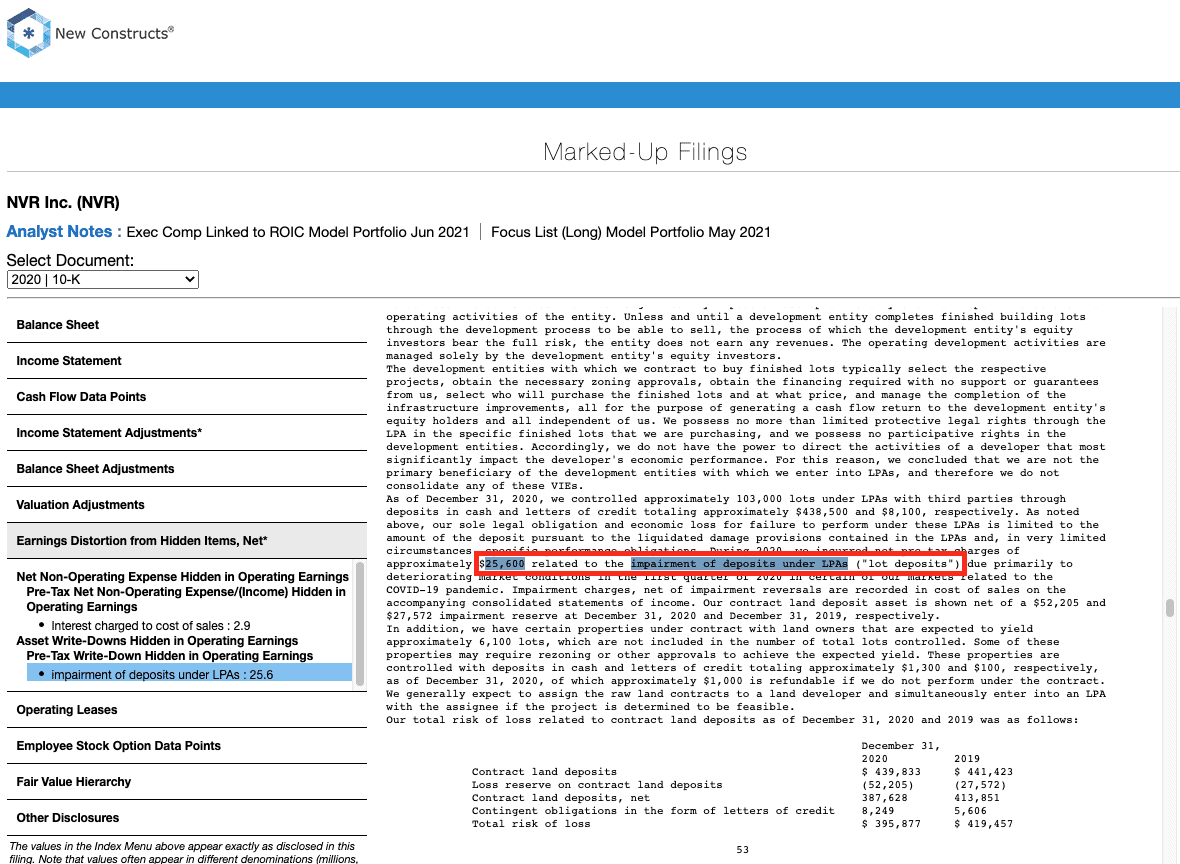1180x864 pixels.
Task: Select 'Interest charged to cost of sales : 2.9'
Action: click(x=151, y=625)
